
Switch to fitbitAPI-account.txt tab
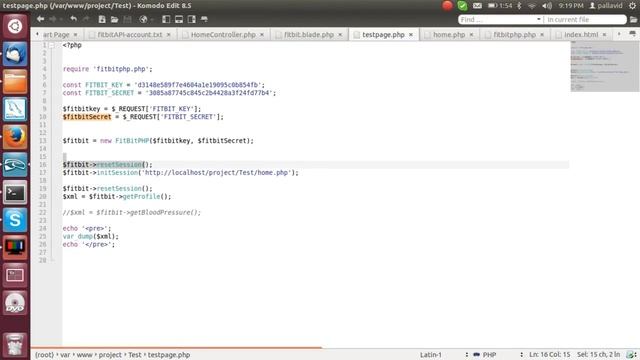129,35
